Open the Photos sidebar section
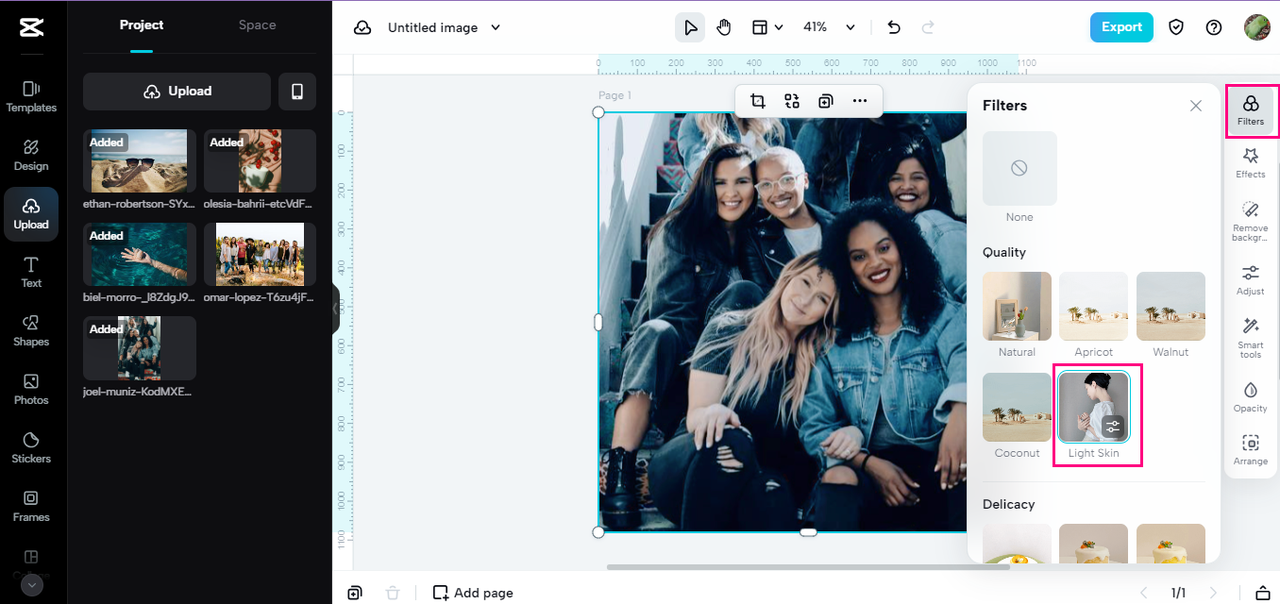This screenshot has height=604, width=1280. (x=31, y=389)
